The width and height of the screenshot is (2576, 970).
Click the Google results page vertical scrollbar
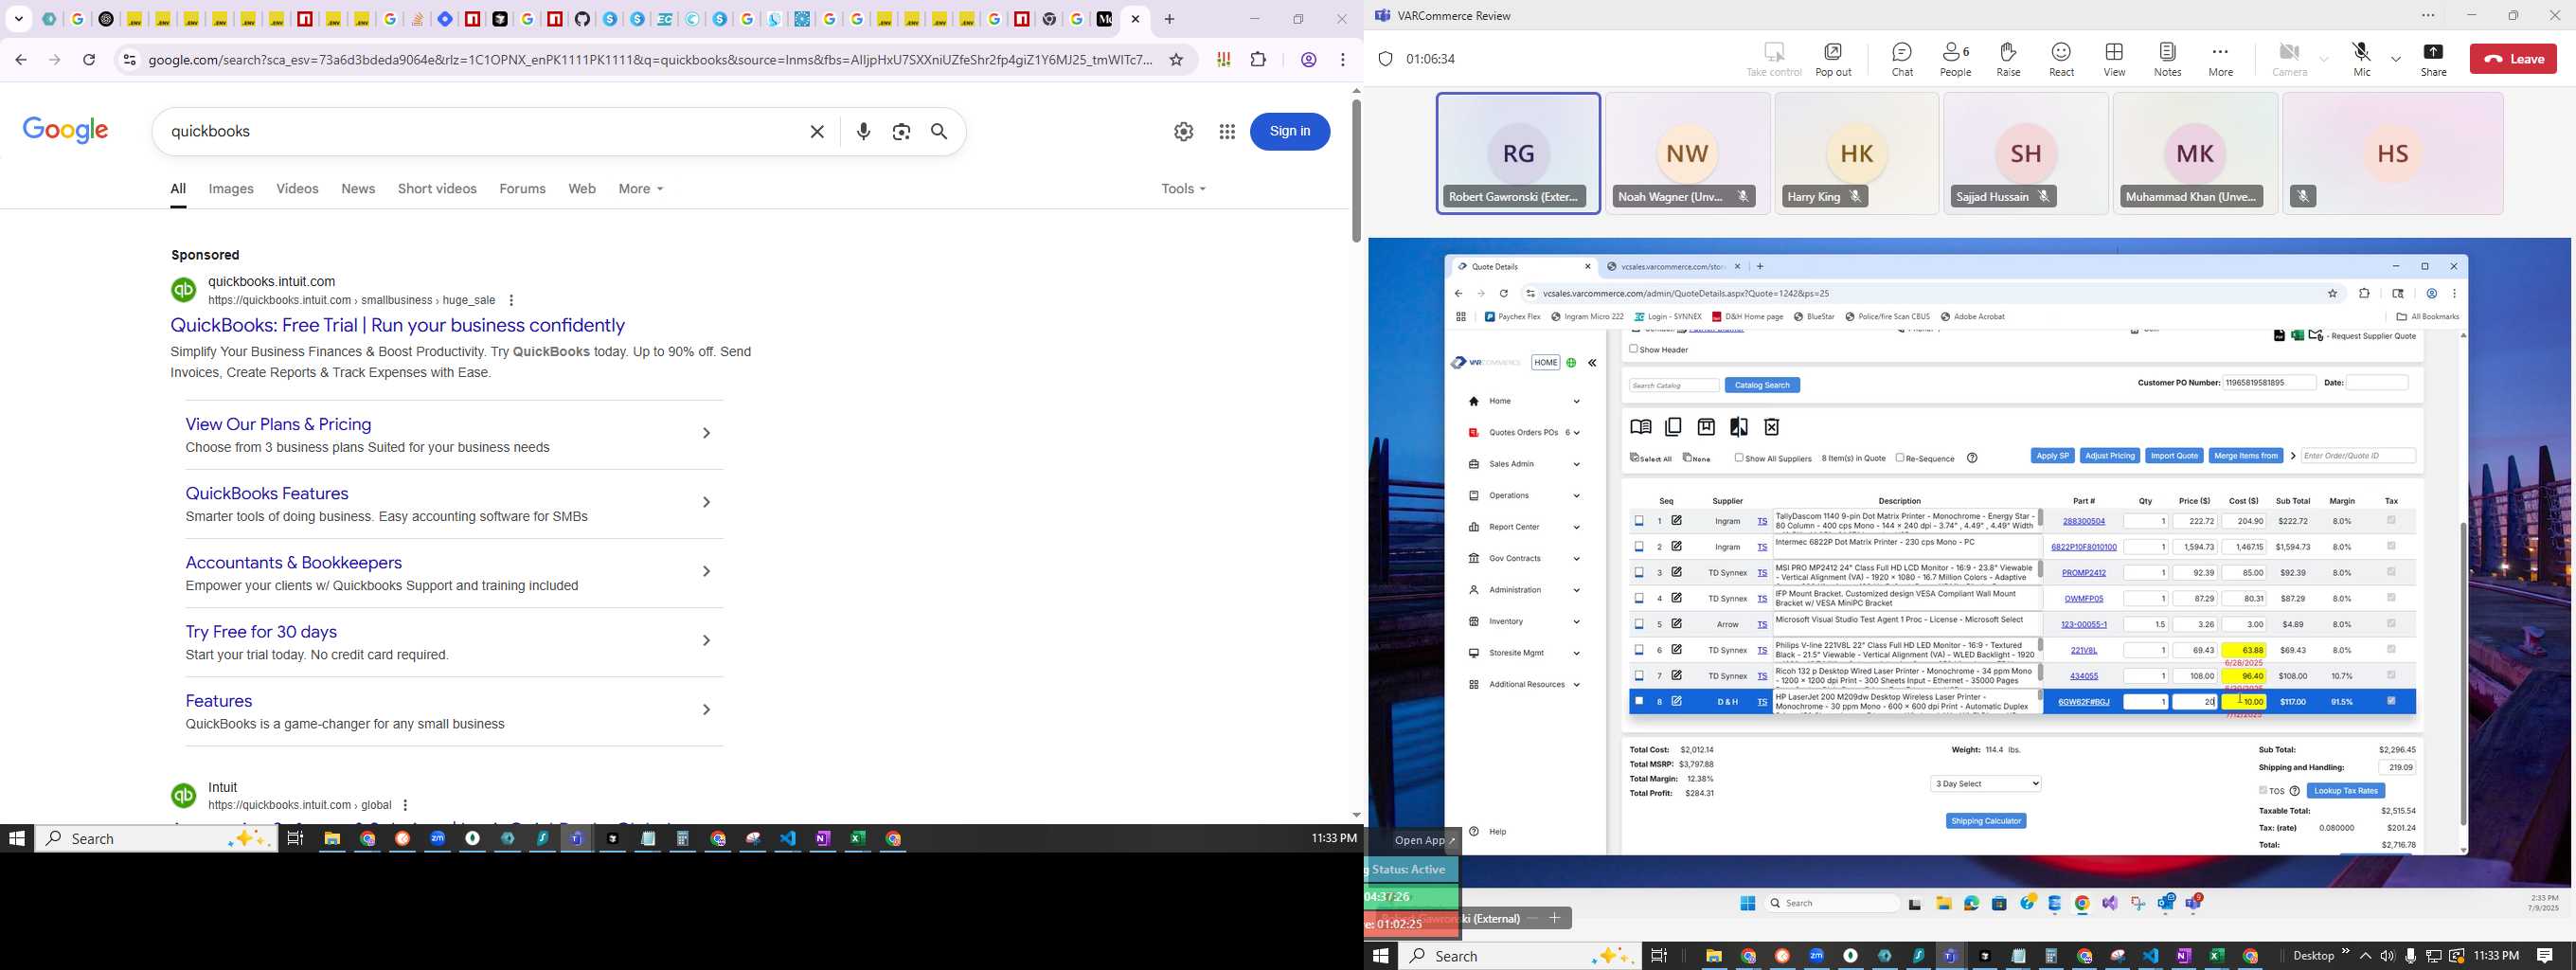[1356, 170]
